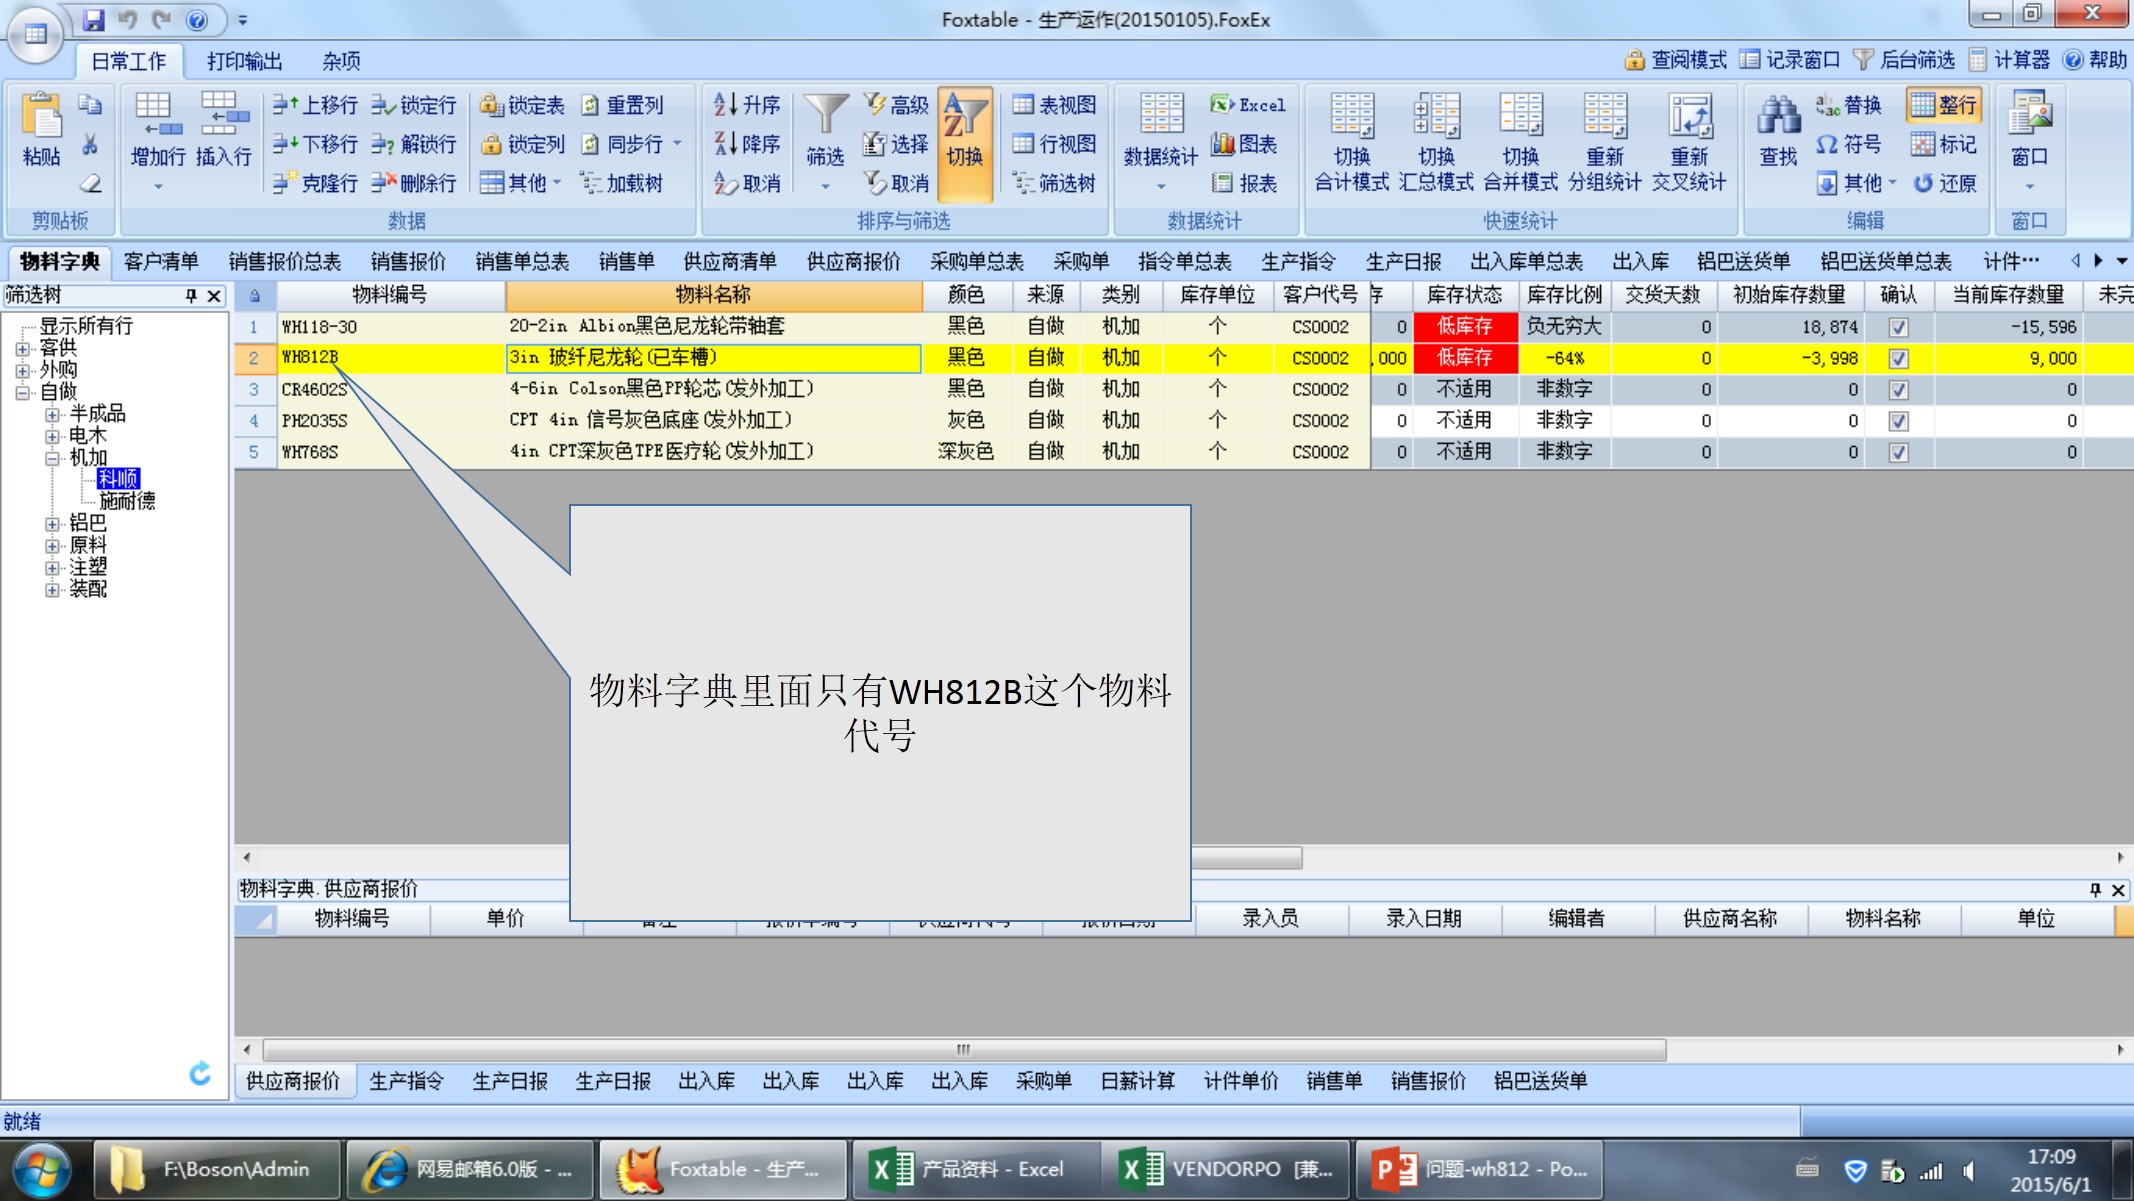Screen dimensions: 2134x1201
Task: Click the Lock Table (锁定表) icon
Action: pyautogui.click(x=522, y=105)
